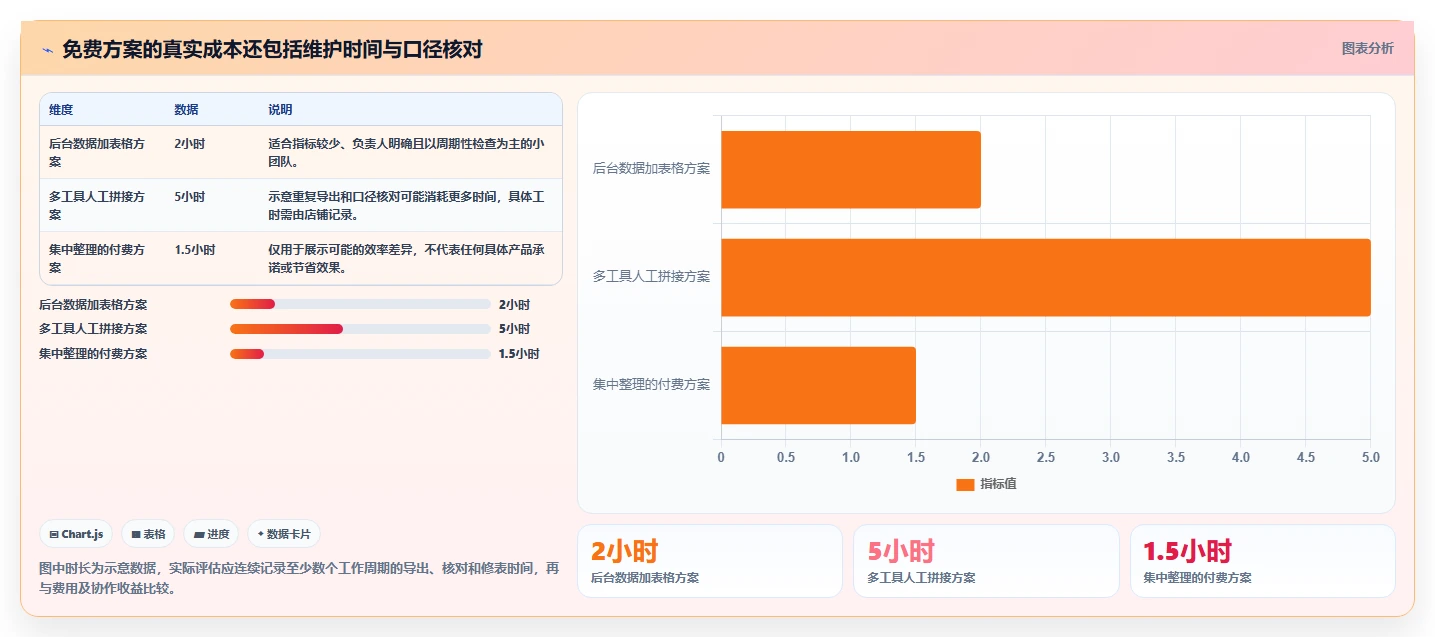Viewport: 1435px width, 637px height.
Task: Click the lightning icon beside the title
Action: point(47,50)
